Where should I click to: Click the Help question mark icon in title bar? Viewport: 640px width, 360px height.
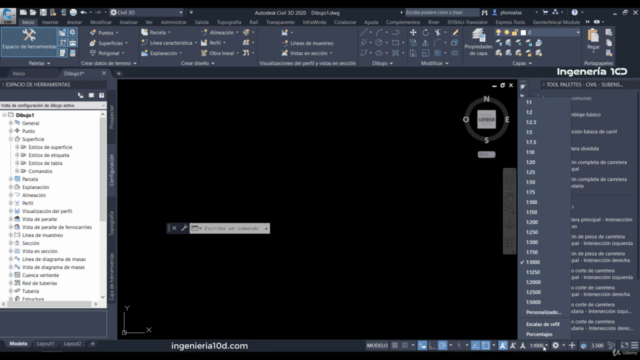pos(574,13)
